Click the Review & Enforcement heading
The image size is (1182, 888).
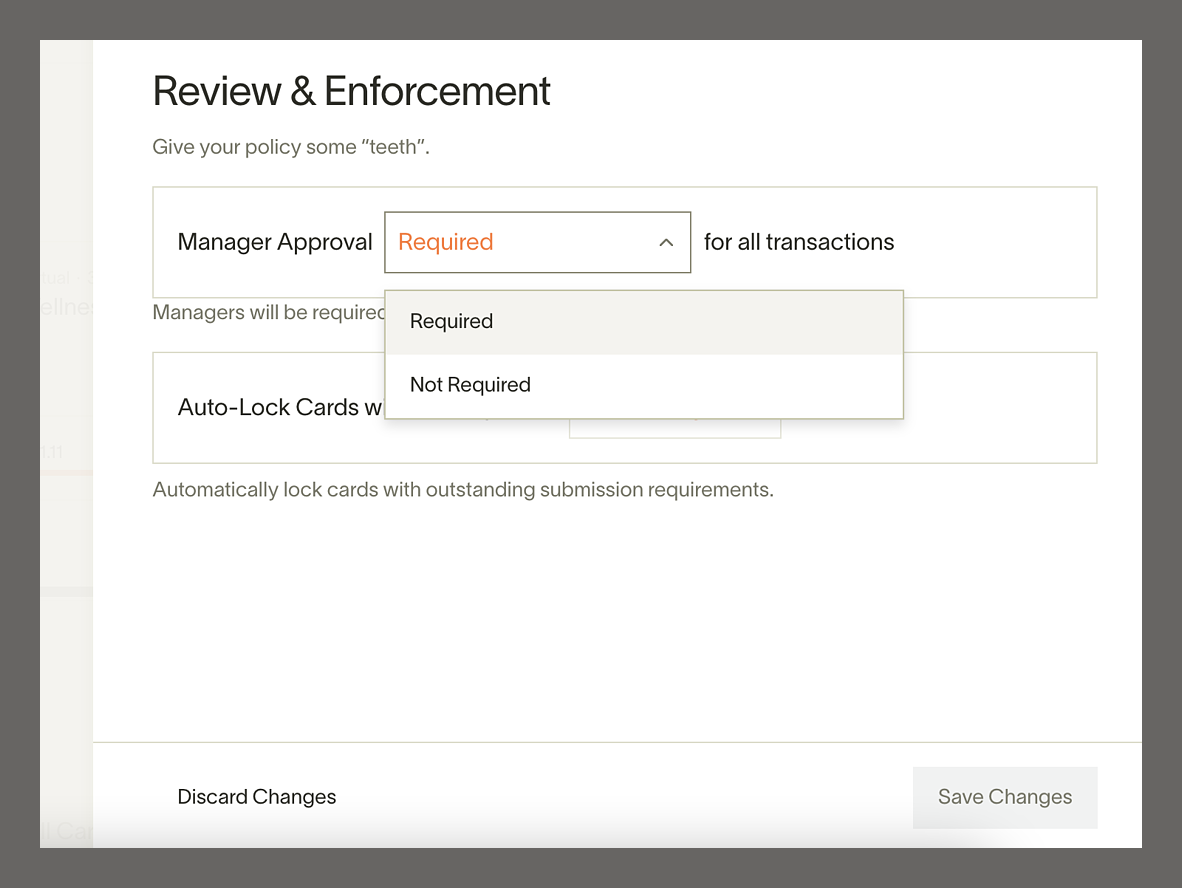(351, 91)
